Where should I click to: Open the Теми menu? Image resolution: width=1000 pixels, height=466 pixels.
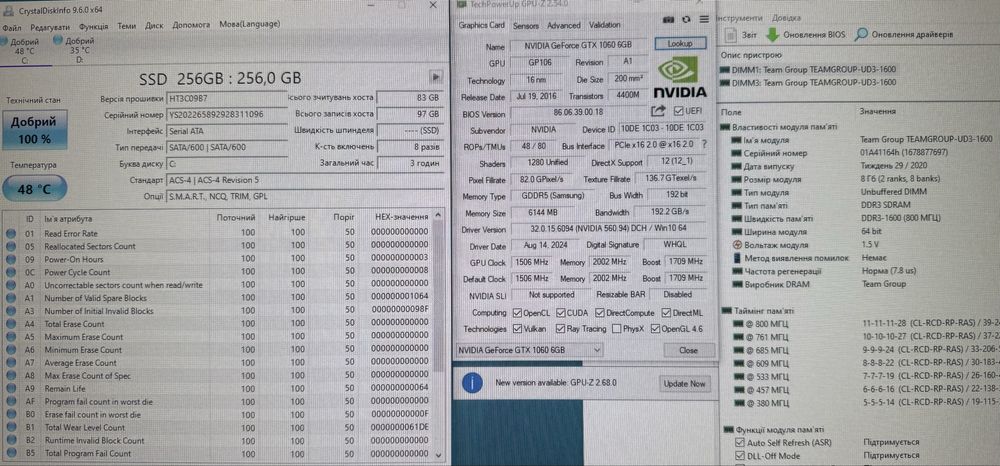pos(126,27)
